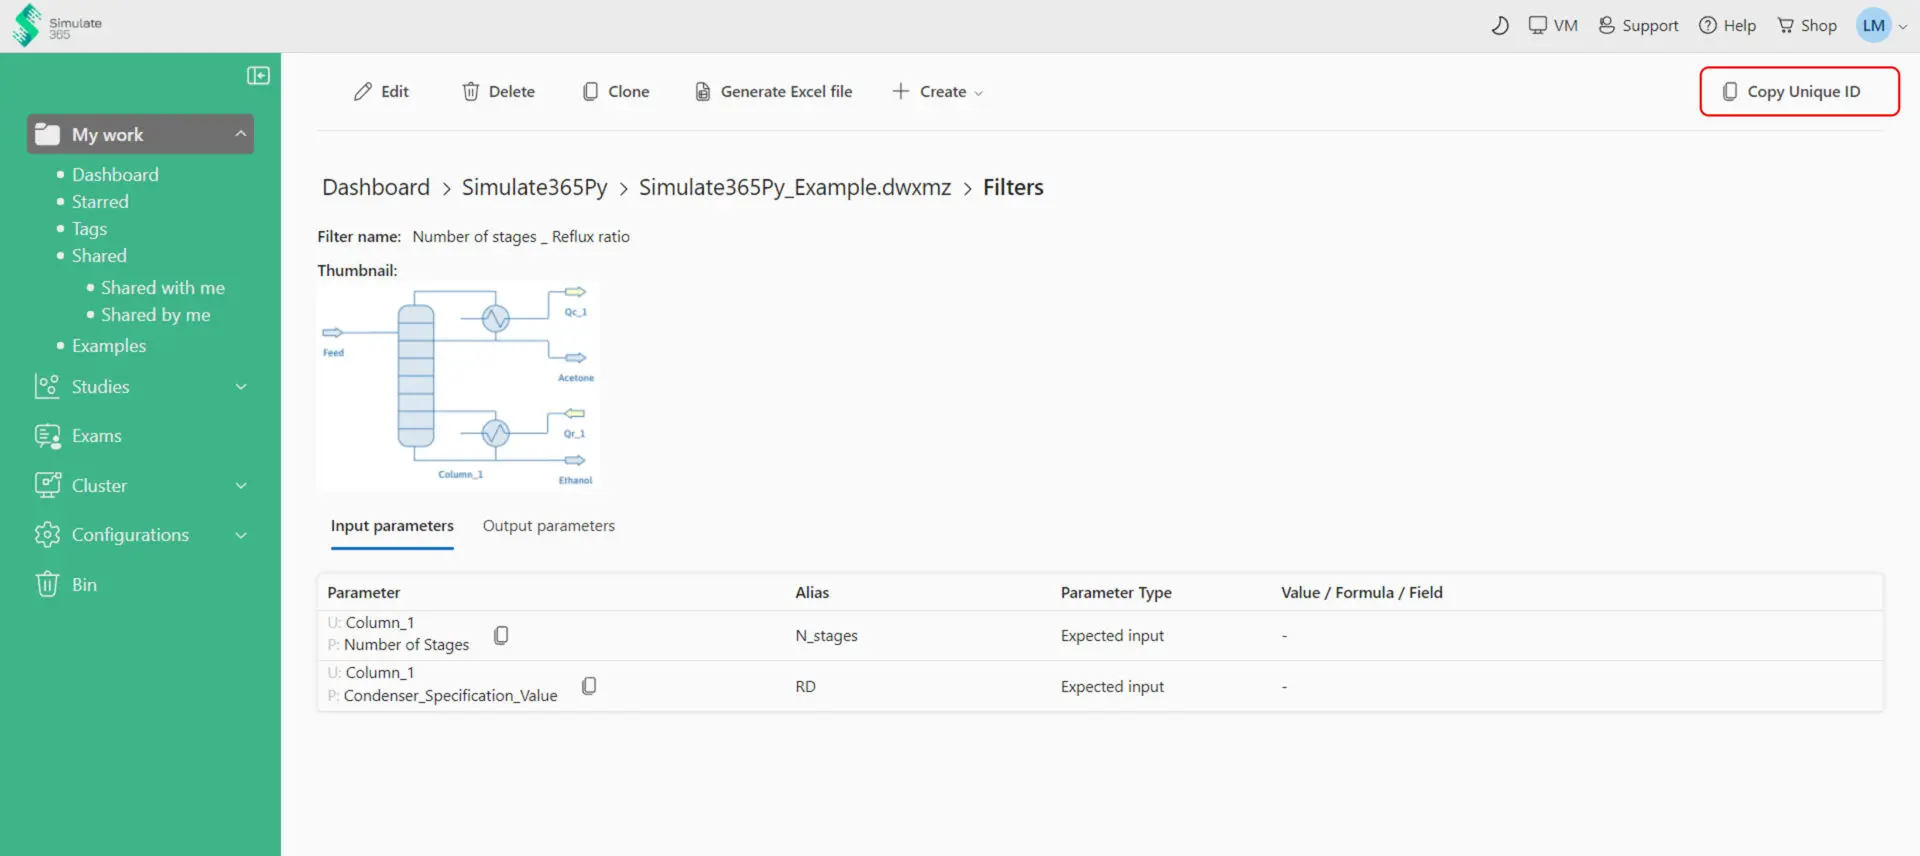
Task: Click Expected input in N_stages row
Action: point(1112,636)
